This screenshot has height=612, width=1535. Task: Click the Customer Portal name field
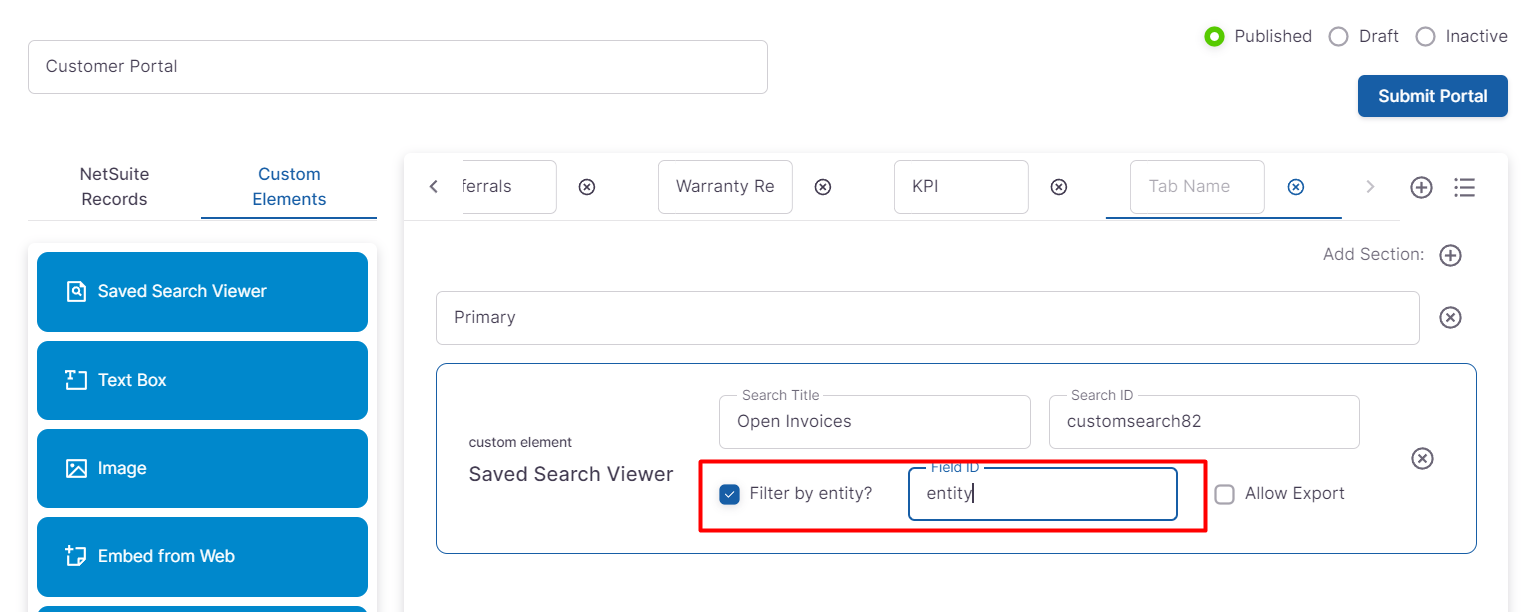(x=397, y=67)
